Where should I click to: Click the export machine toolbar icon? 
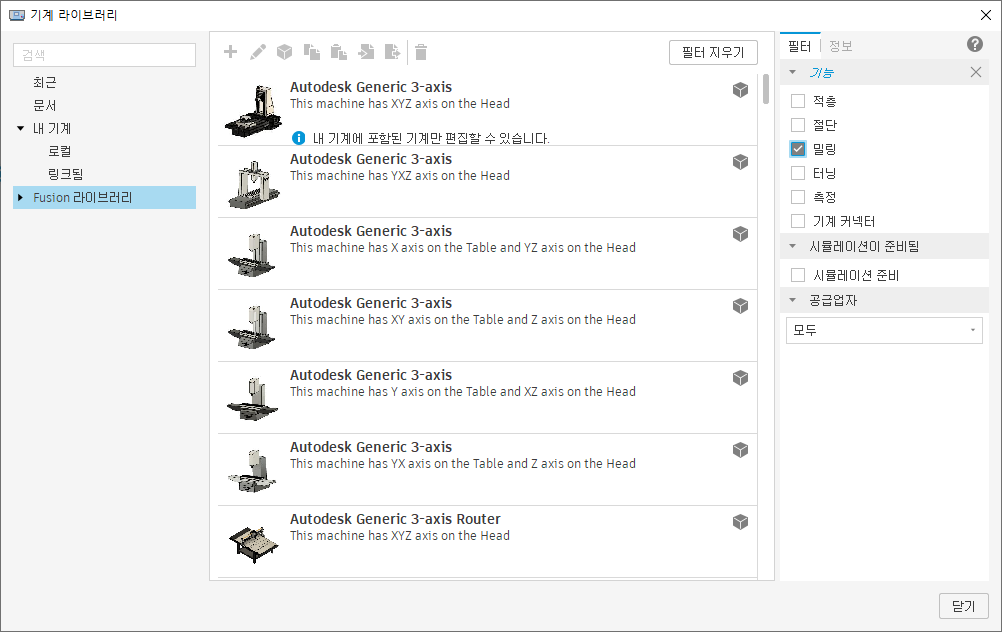[x=392, y=52]
